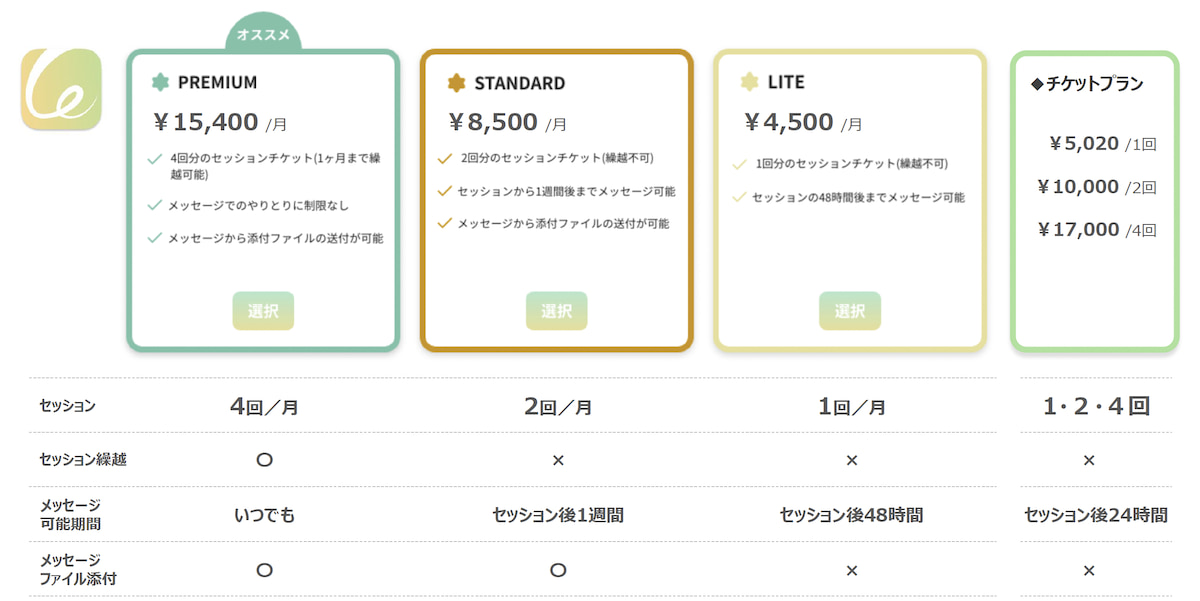Viewport: 1200px width, 601px height.
Task: Click checkmark beside 2回分のセッションチケット
Action: pyautogui.click(x=445, y=158)
